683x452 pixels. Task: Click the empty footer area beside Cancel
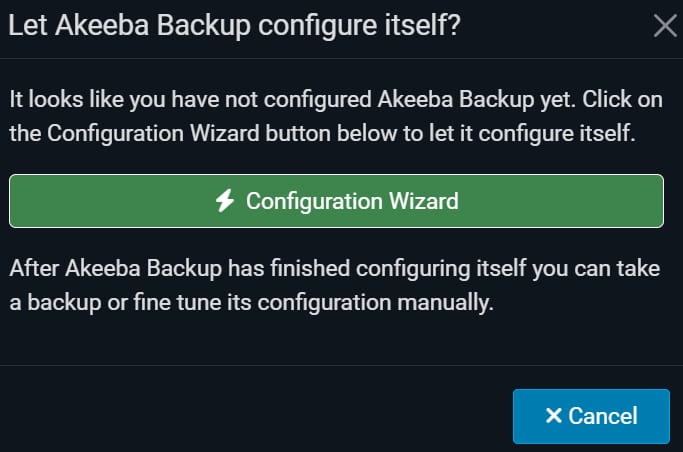point(256,409)
